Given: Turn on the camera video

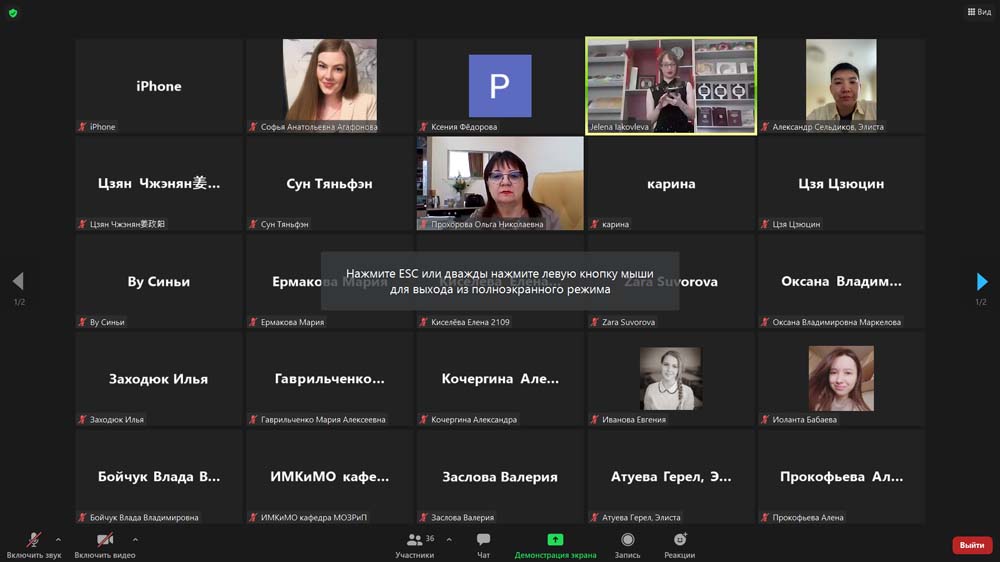Looking at the screenshot, I should click(104, 540).
